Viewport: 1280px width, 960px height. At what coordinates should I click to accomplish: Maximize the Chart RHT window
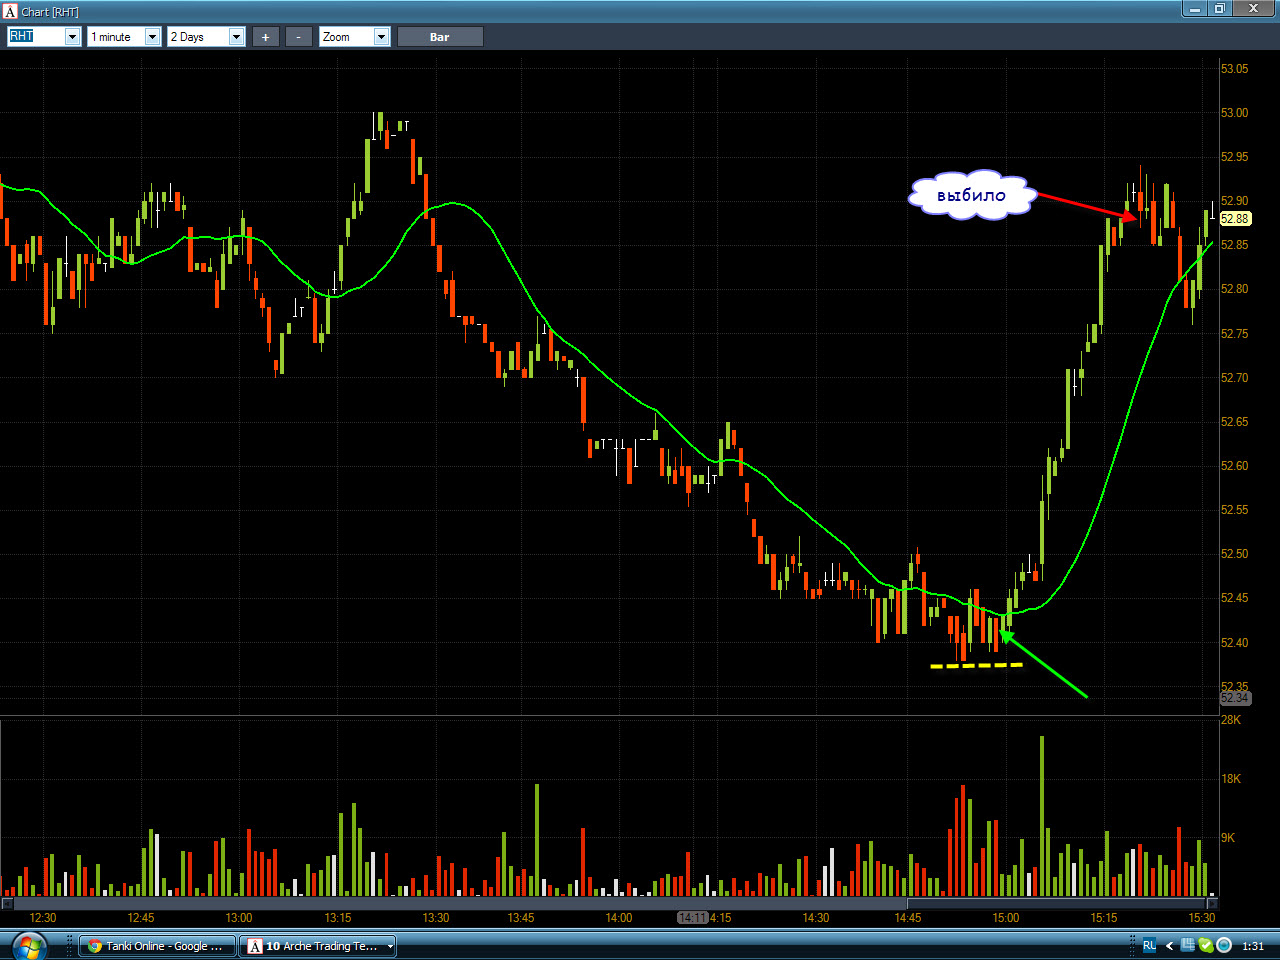tap(1220, 9)
